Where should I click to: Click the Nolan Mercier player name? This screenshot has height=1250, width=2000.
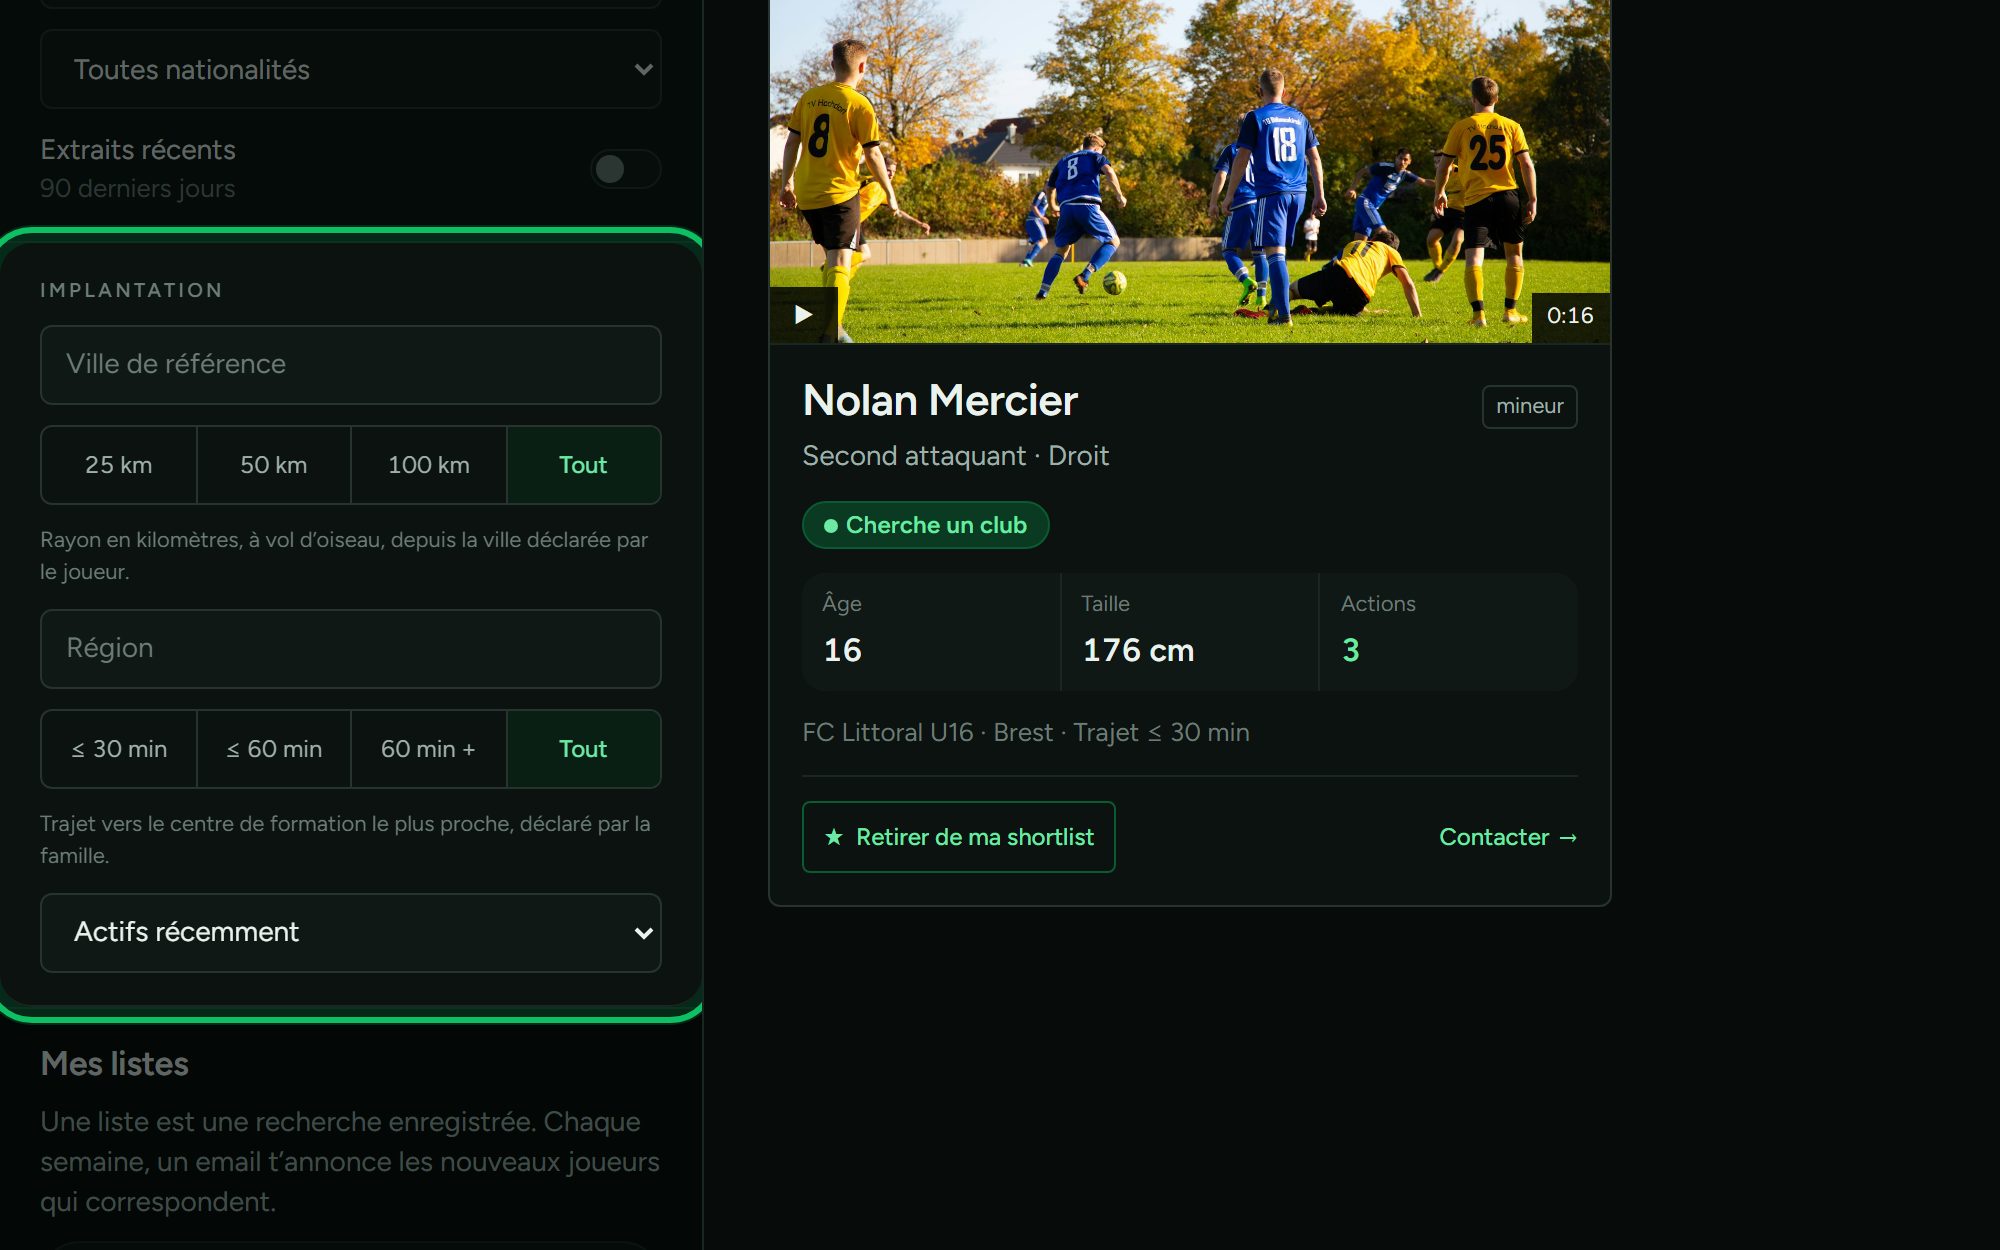click(940, 401)
